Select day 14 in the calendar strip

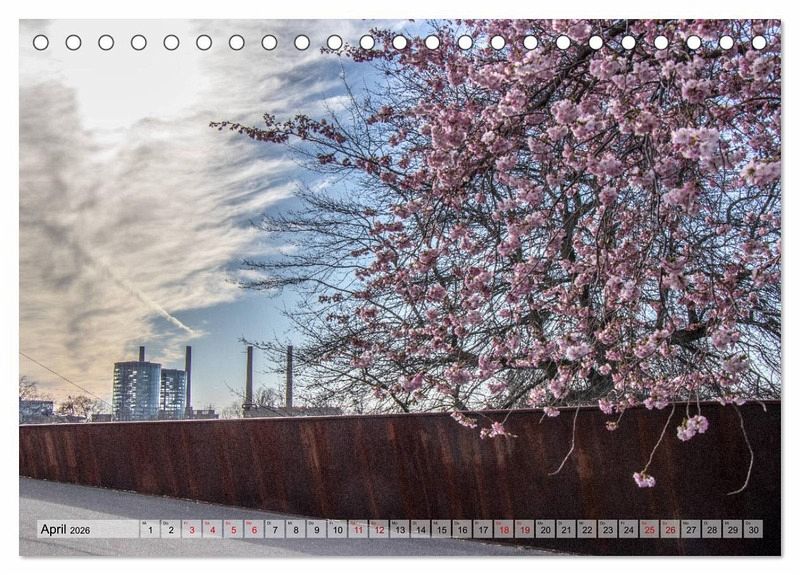pyautogui.click(x=420, y=529)
